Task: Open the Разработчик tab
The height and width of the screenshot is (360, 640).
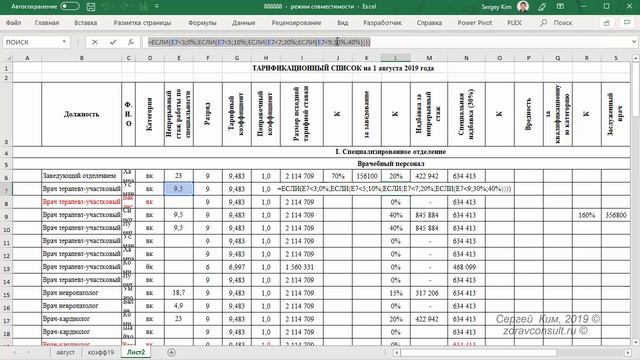Action: coord(382,23)
